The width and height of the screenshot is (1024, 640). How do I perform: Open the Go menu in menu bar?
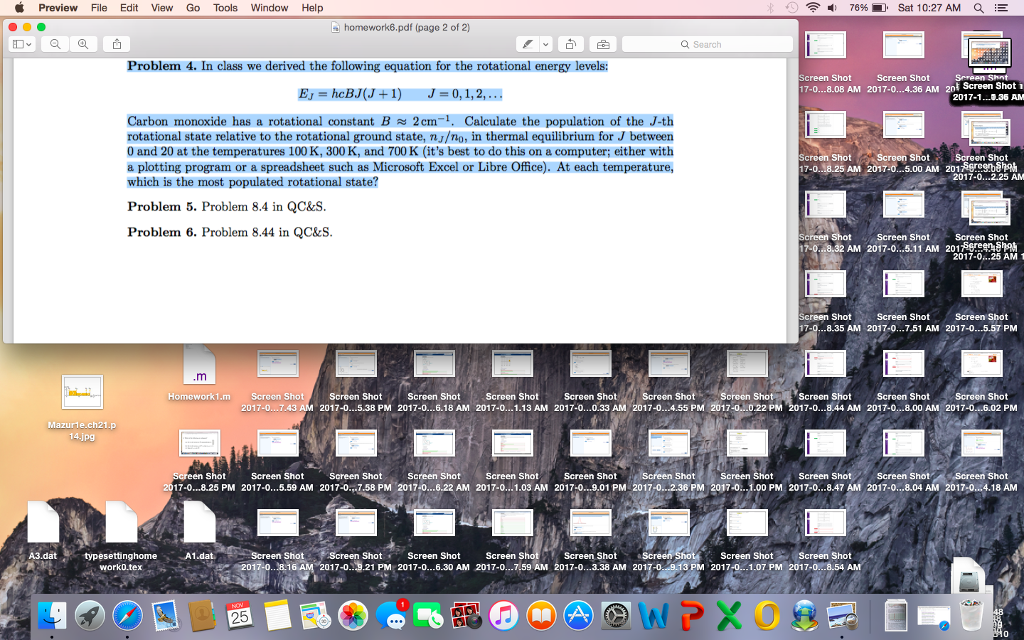[192, 8]
